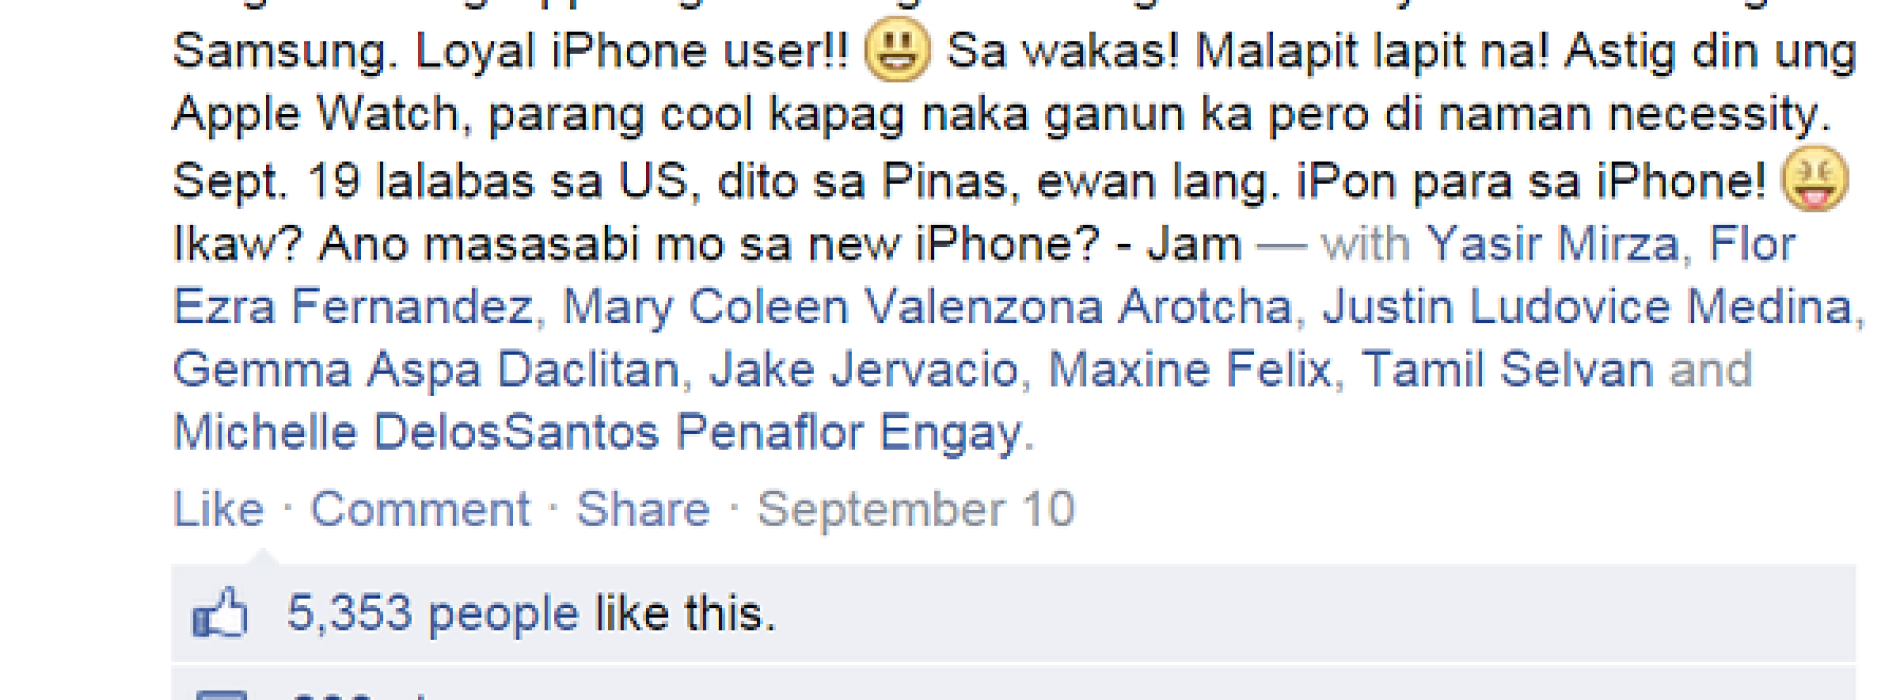Open Mary Coleen Valenzona Arotcha's profile
The height and width of the screenshot is (700, 1900).
927,306
